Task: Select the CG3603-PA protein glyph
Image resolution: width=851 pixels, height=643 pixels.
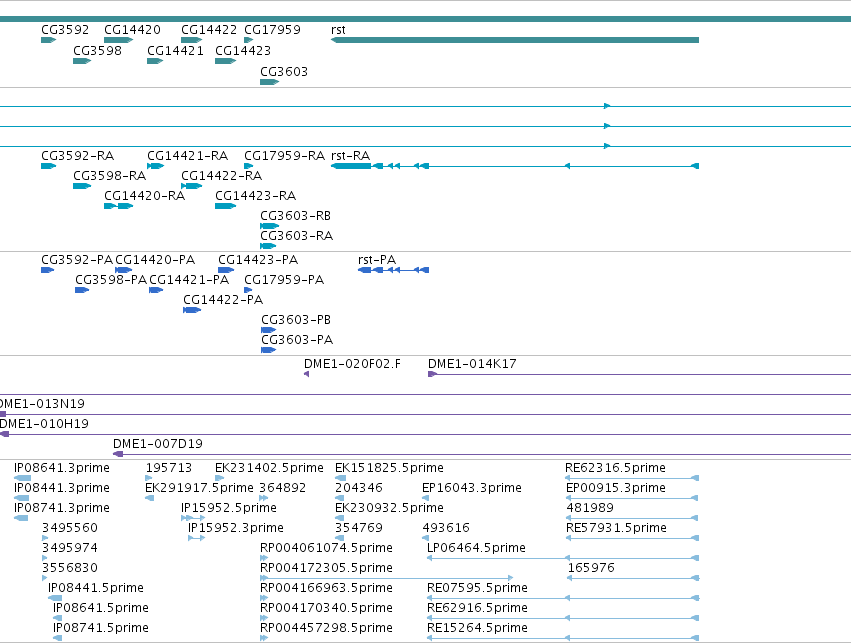Action: (x=268, y=351)
